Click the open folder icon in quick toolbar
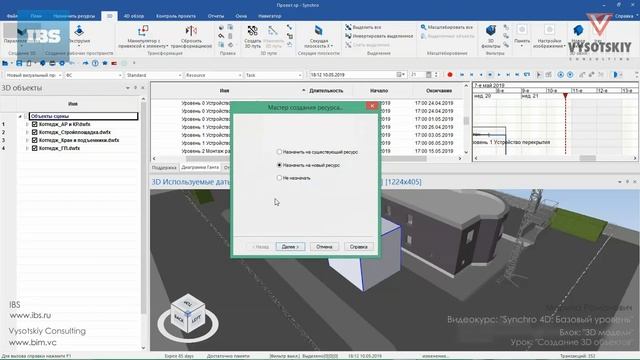The width and height of the screenshot is (640, 360). (x=5, y=63)
